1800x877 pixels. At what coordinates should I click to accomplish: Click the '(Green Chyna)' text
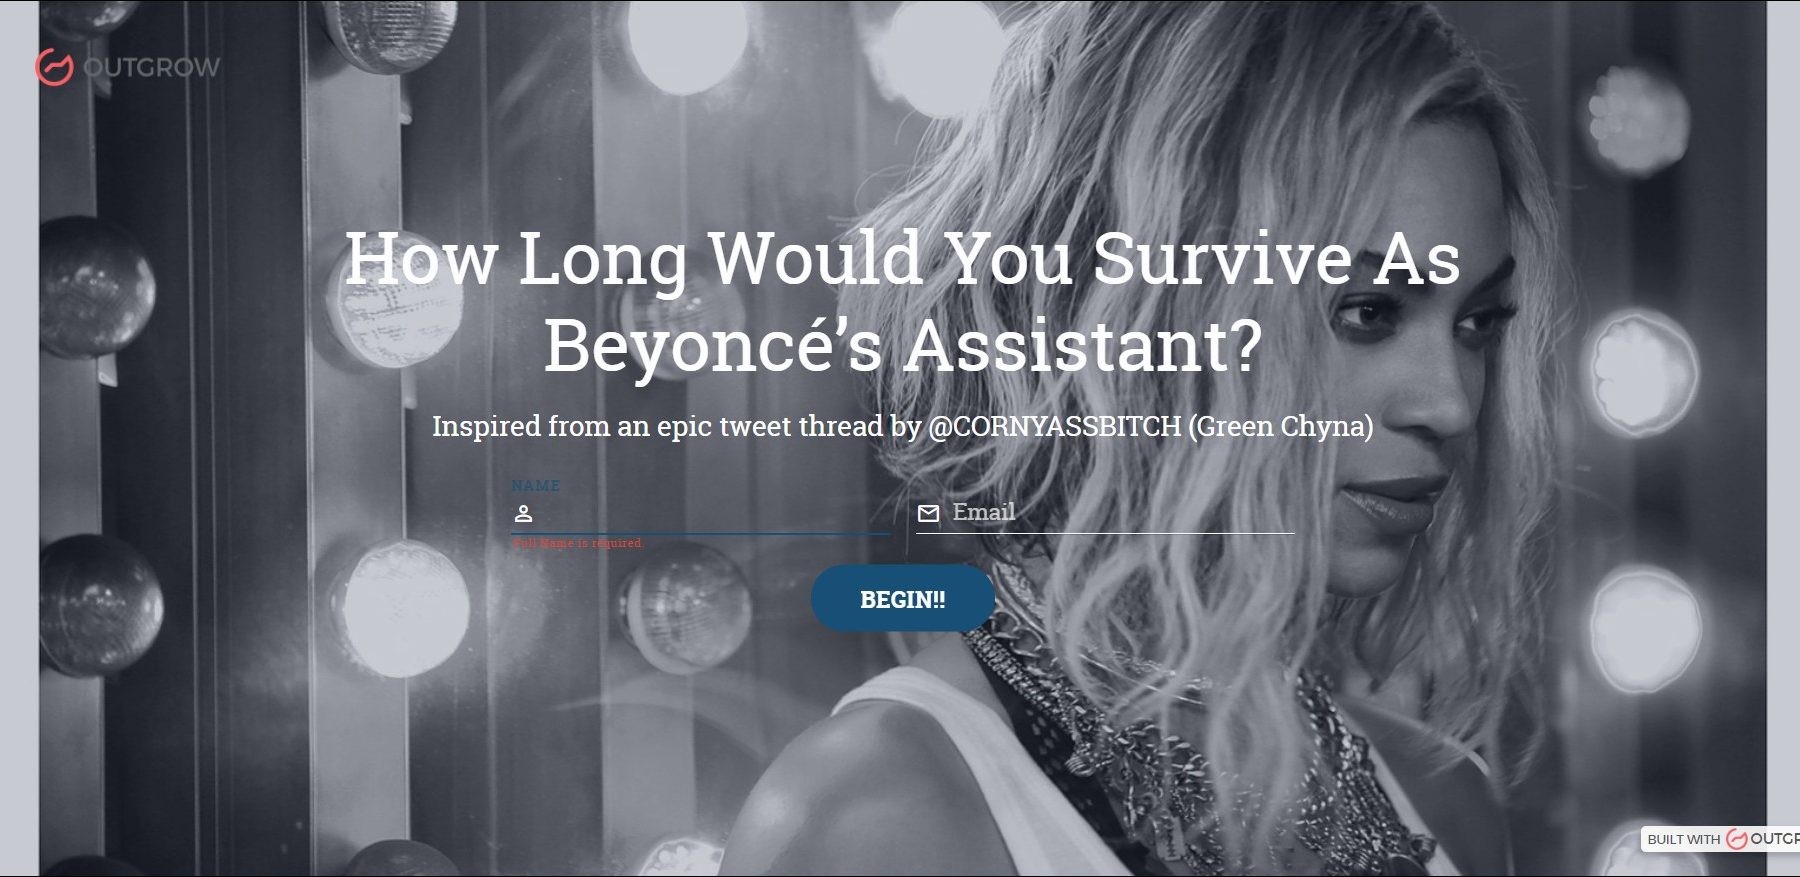coord(1281,427)
